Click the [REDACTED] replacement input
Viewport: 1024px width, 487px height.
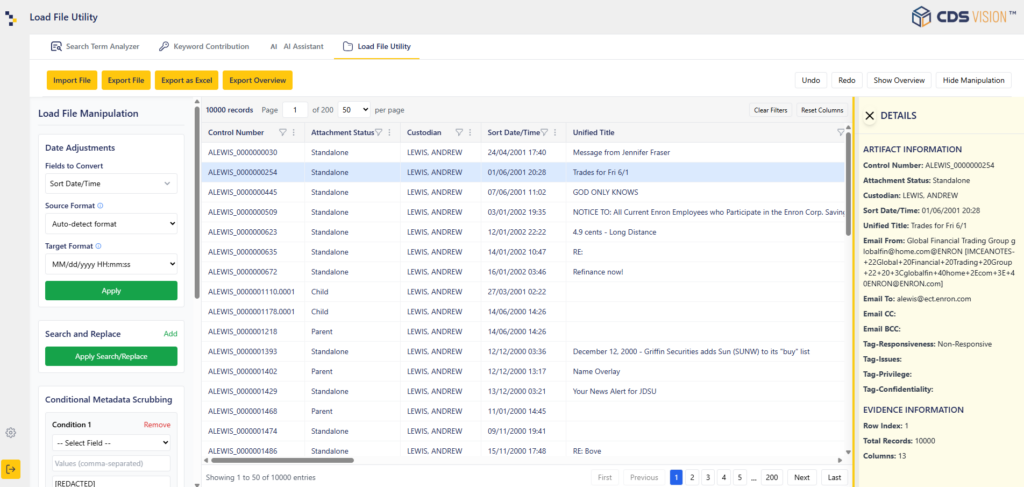[111, 482]
